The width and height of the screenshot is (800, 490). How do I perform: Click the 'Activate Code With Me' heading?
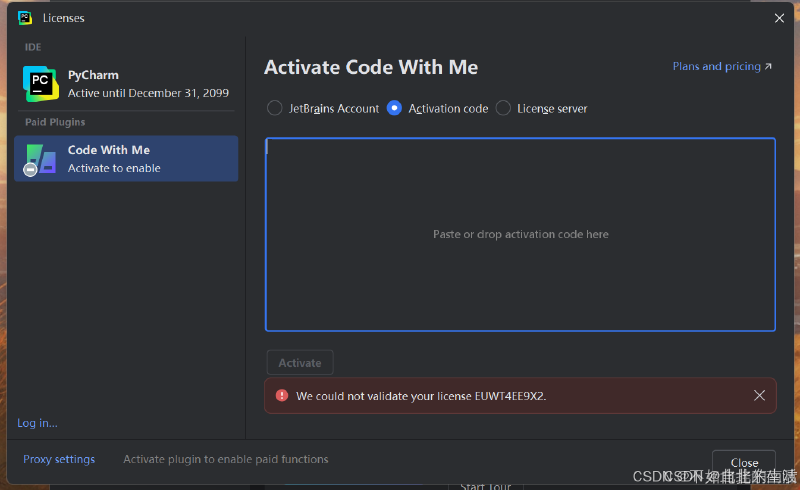pos(371,67)
